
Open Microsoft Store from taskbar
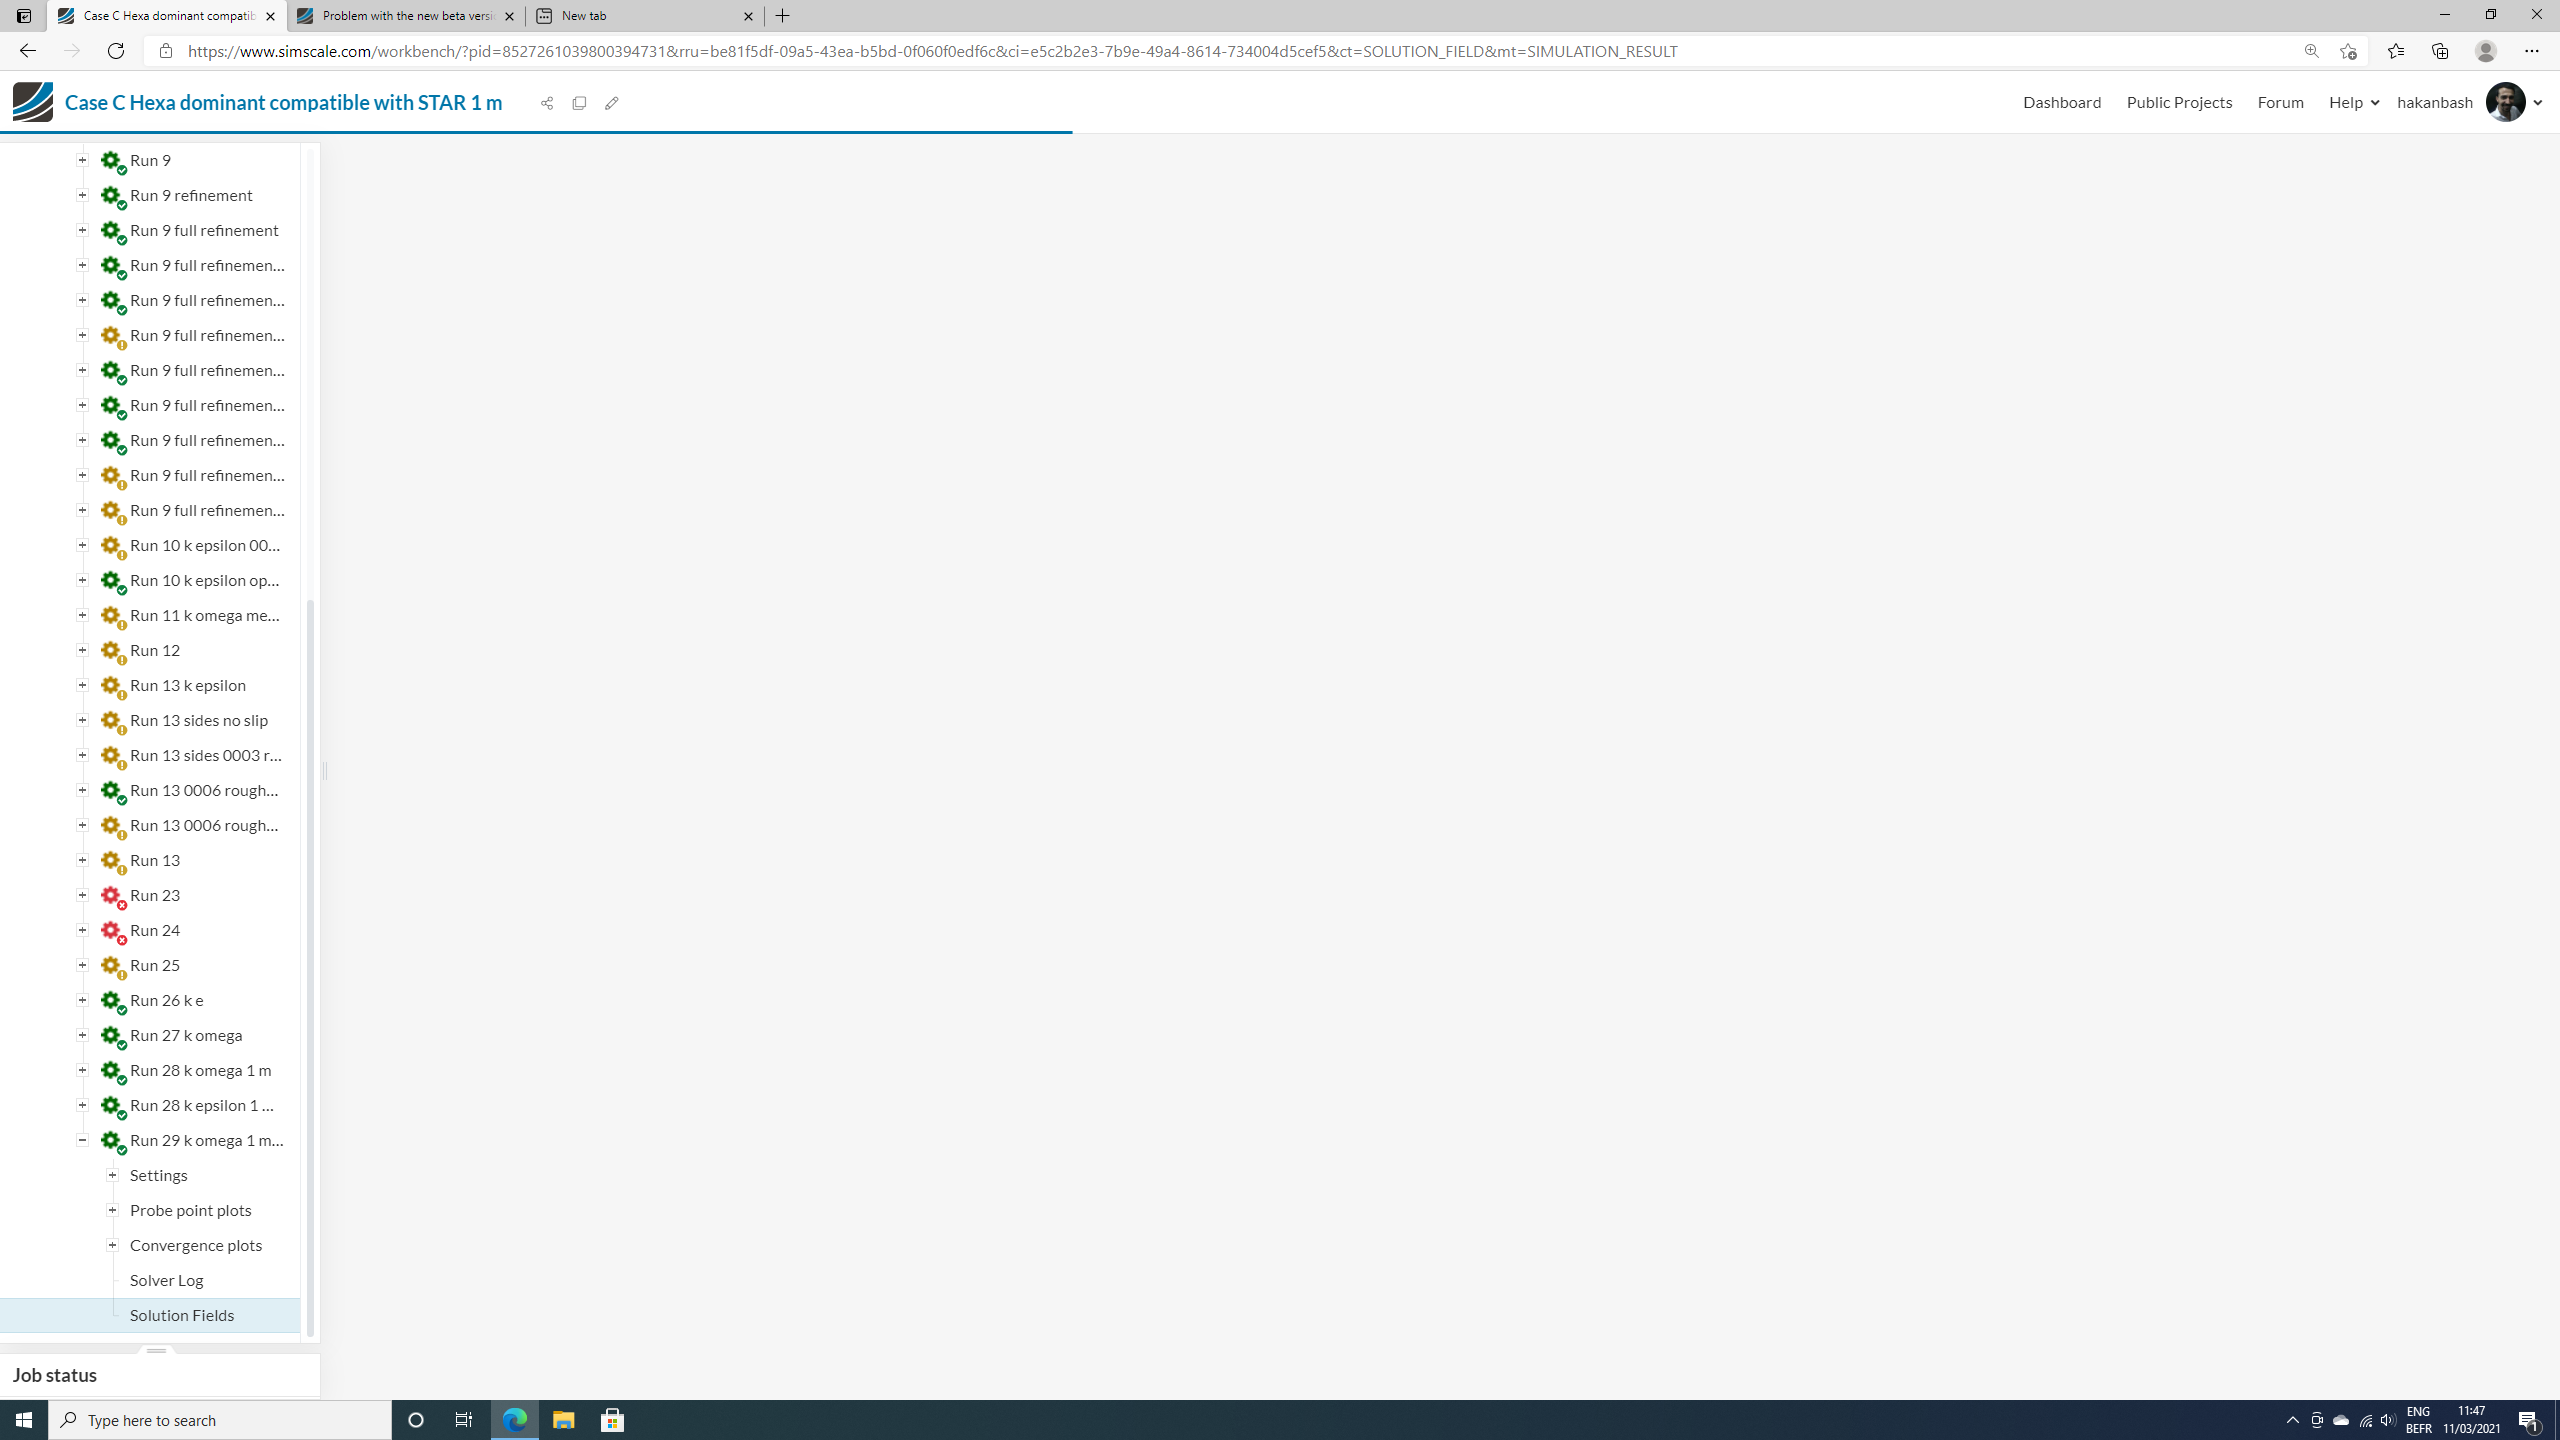(612, 1420)
